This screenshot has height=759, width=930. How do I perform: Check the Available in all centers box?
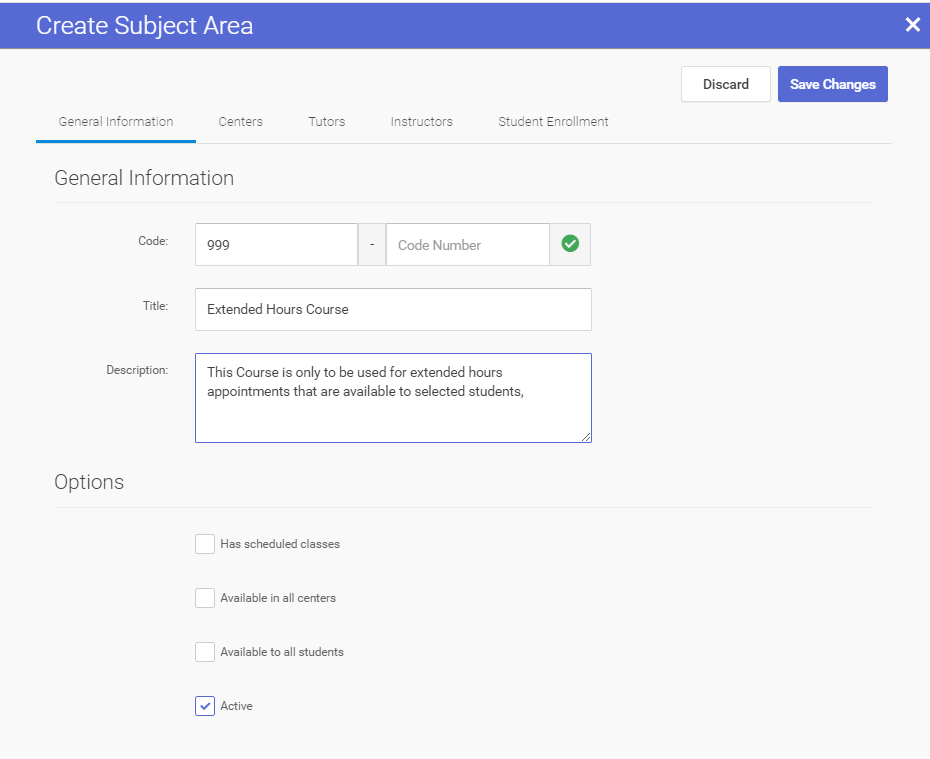[205, 598]
